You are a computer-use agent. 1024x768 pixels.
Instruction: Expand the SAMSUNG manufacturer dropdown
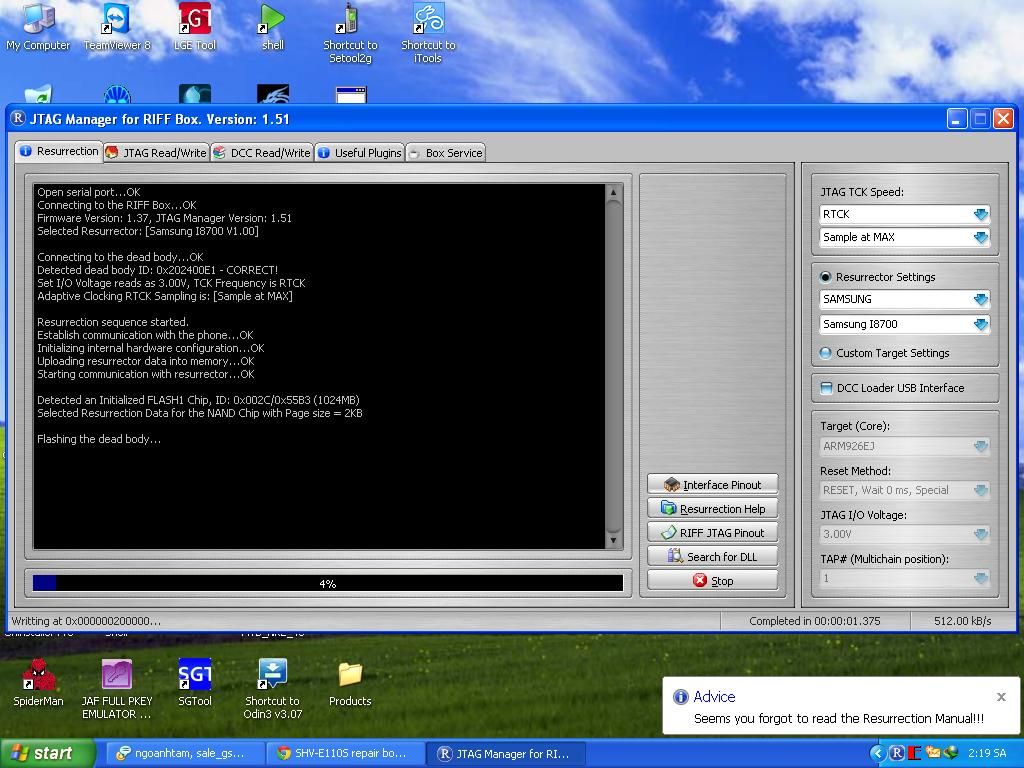coord(904,299)
